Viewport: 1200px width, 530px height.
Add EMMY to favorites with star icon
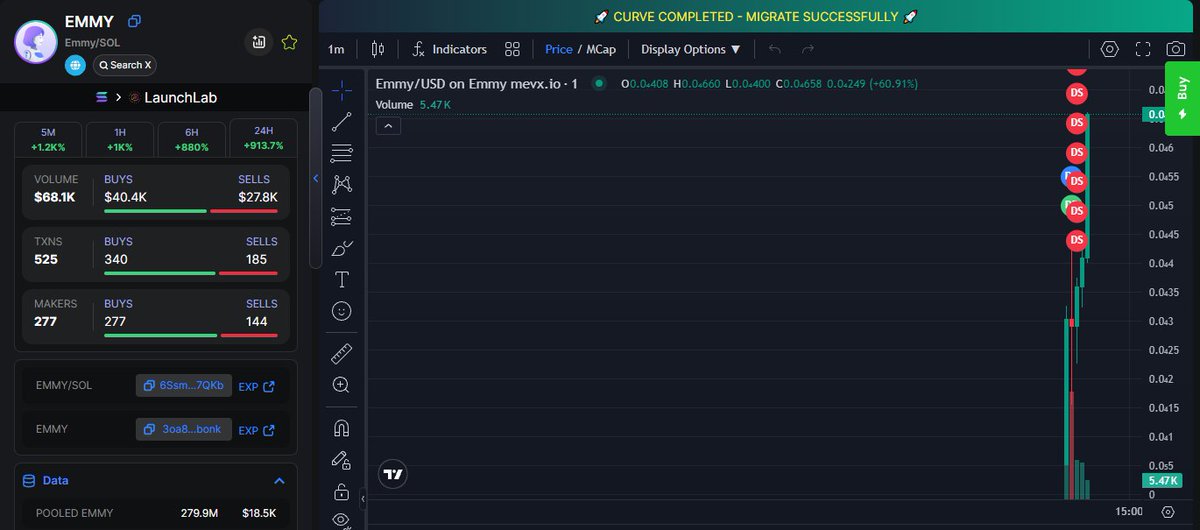[289, 42]
